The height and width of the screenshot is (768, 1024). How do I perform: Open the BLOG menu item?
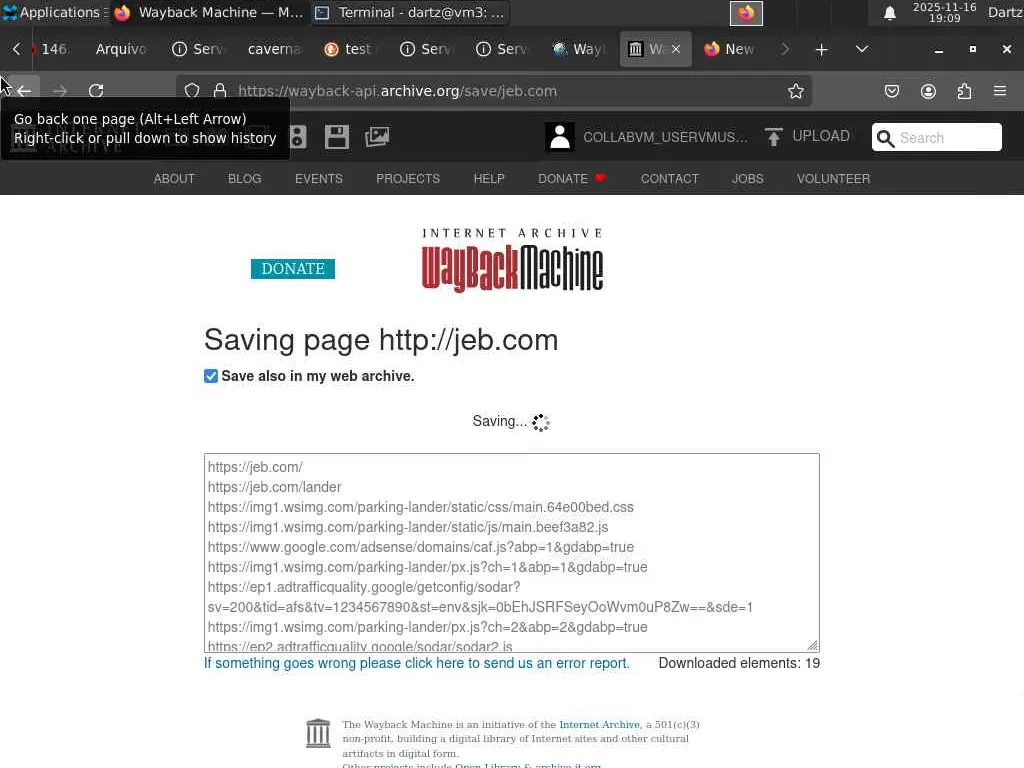pos(244,179)
